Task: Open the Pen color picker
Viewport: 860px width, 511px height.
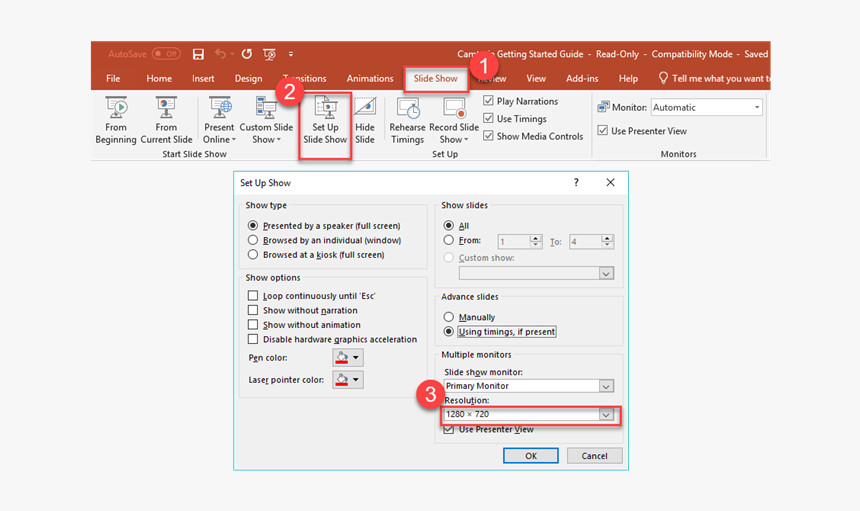Action: pos(348,357)
